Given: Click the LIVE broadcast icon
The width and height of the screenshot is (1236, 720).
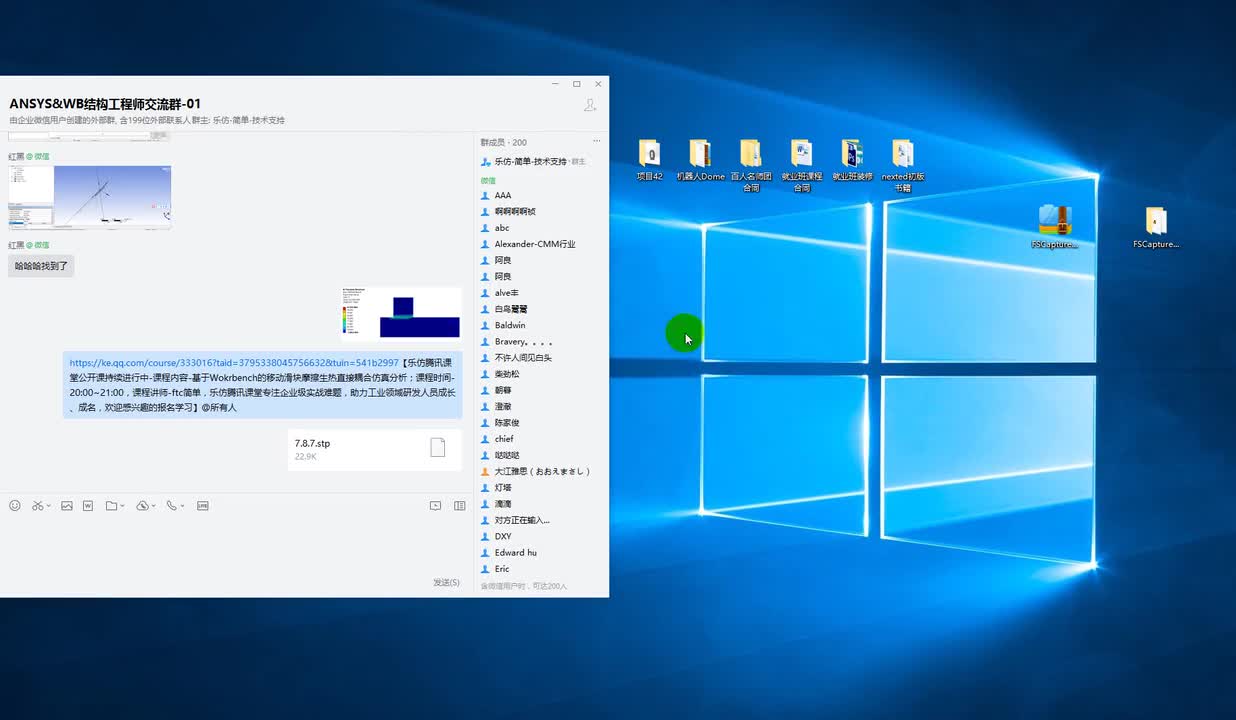Looking at the screenshot, I should click(x=203, y=506).
